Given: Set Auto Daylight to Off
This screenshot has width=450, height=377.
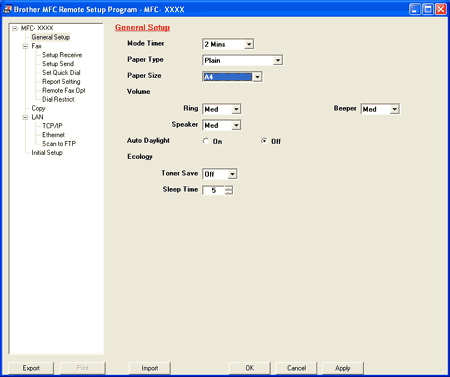Looking at the screenshot, I should point(264,141).
